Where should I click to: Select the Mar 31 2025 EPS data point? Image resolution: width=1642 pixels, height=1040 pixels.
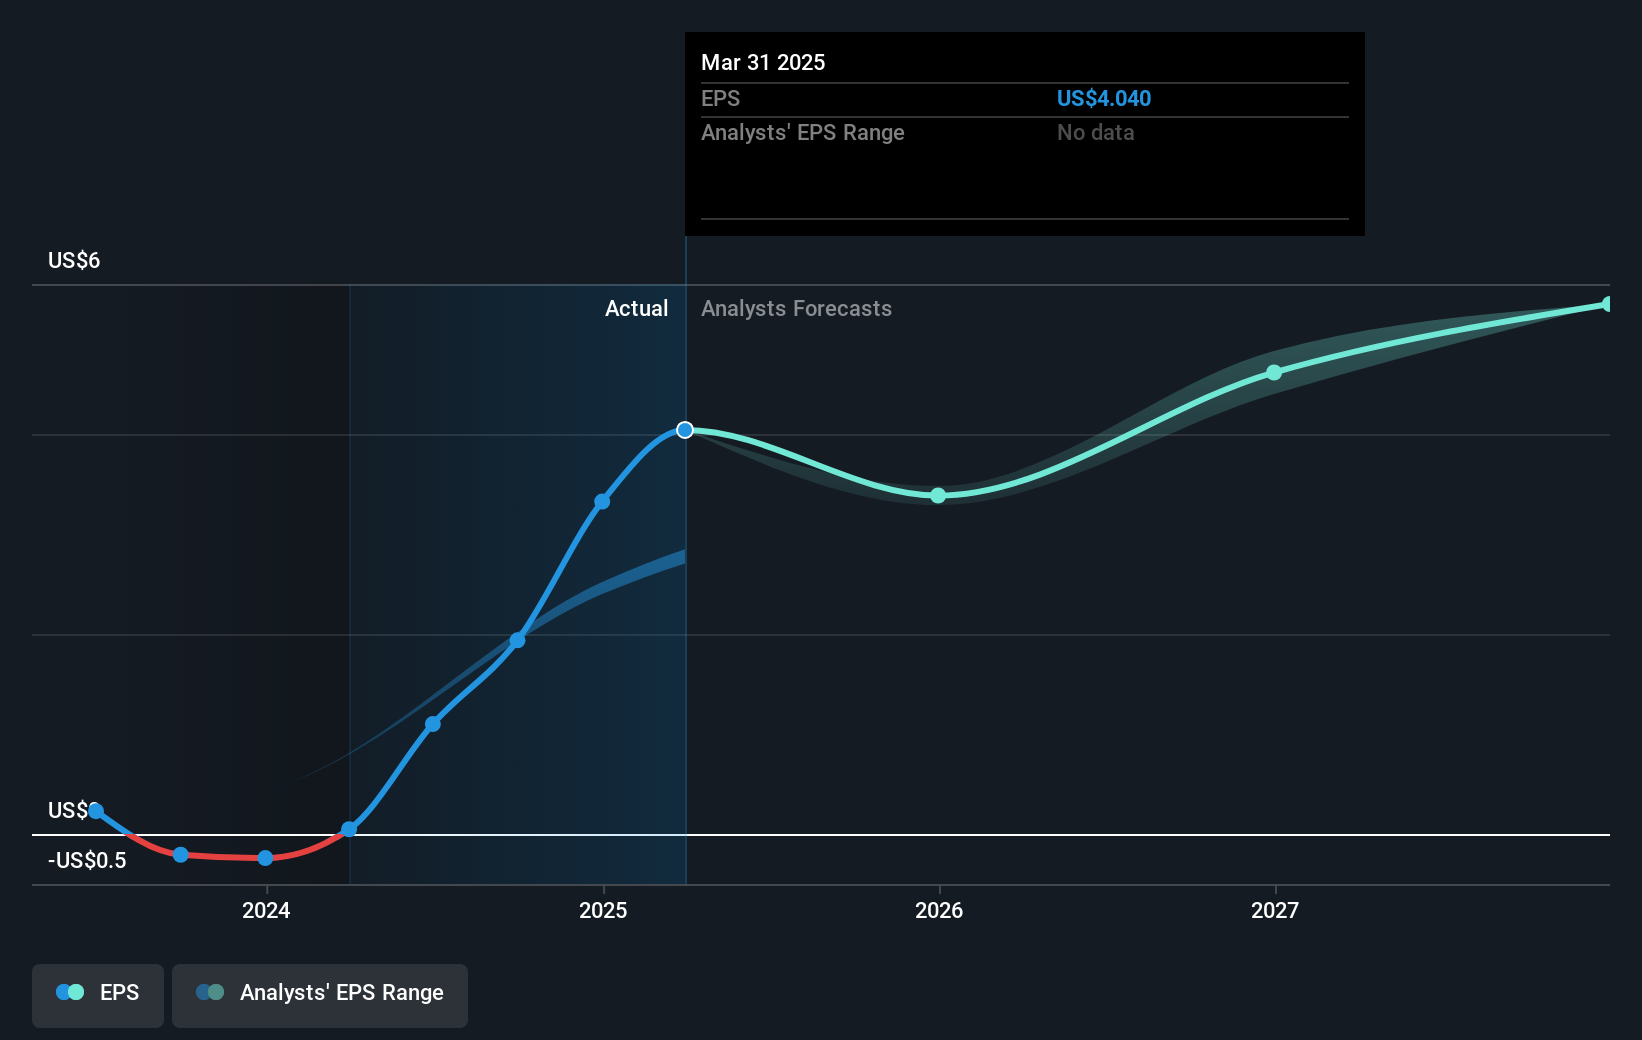pos(685,430)
